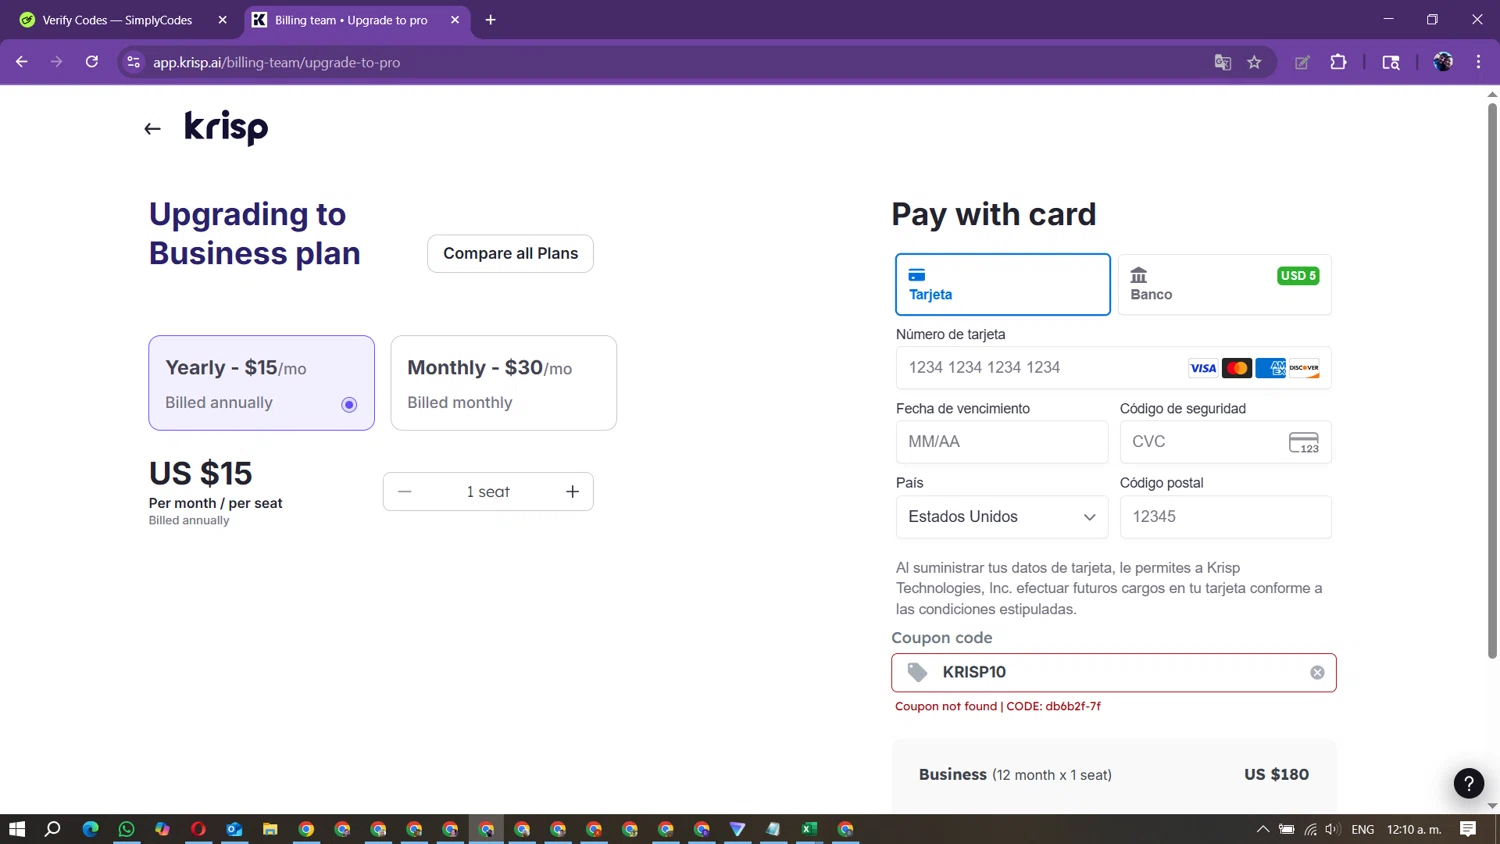This screenshot has width=1500, height=844.
Task: Click the pen edit extension icon
Action: [1302, 62]
